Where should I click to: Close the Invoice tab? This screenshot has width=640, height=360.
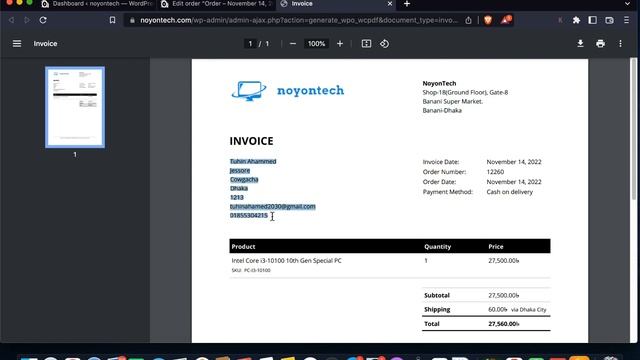390,4
